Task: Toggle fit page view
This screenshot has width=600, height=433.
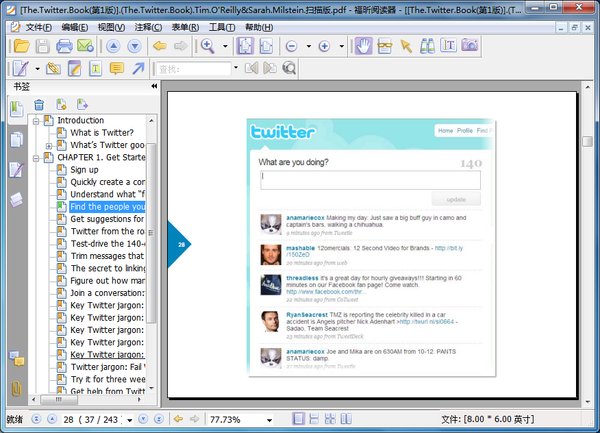Action: pos(245,46)
